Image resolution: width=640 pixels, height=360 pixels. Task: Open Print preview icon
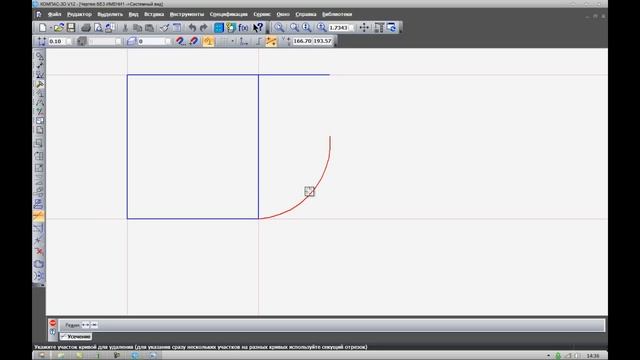tap(98, 28)
